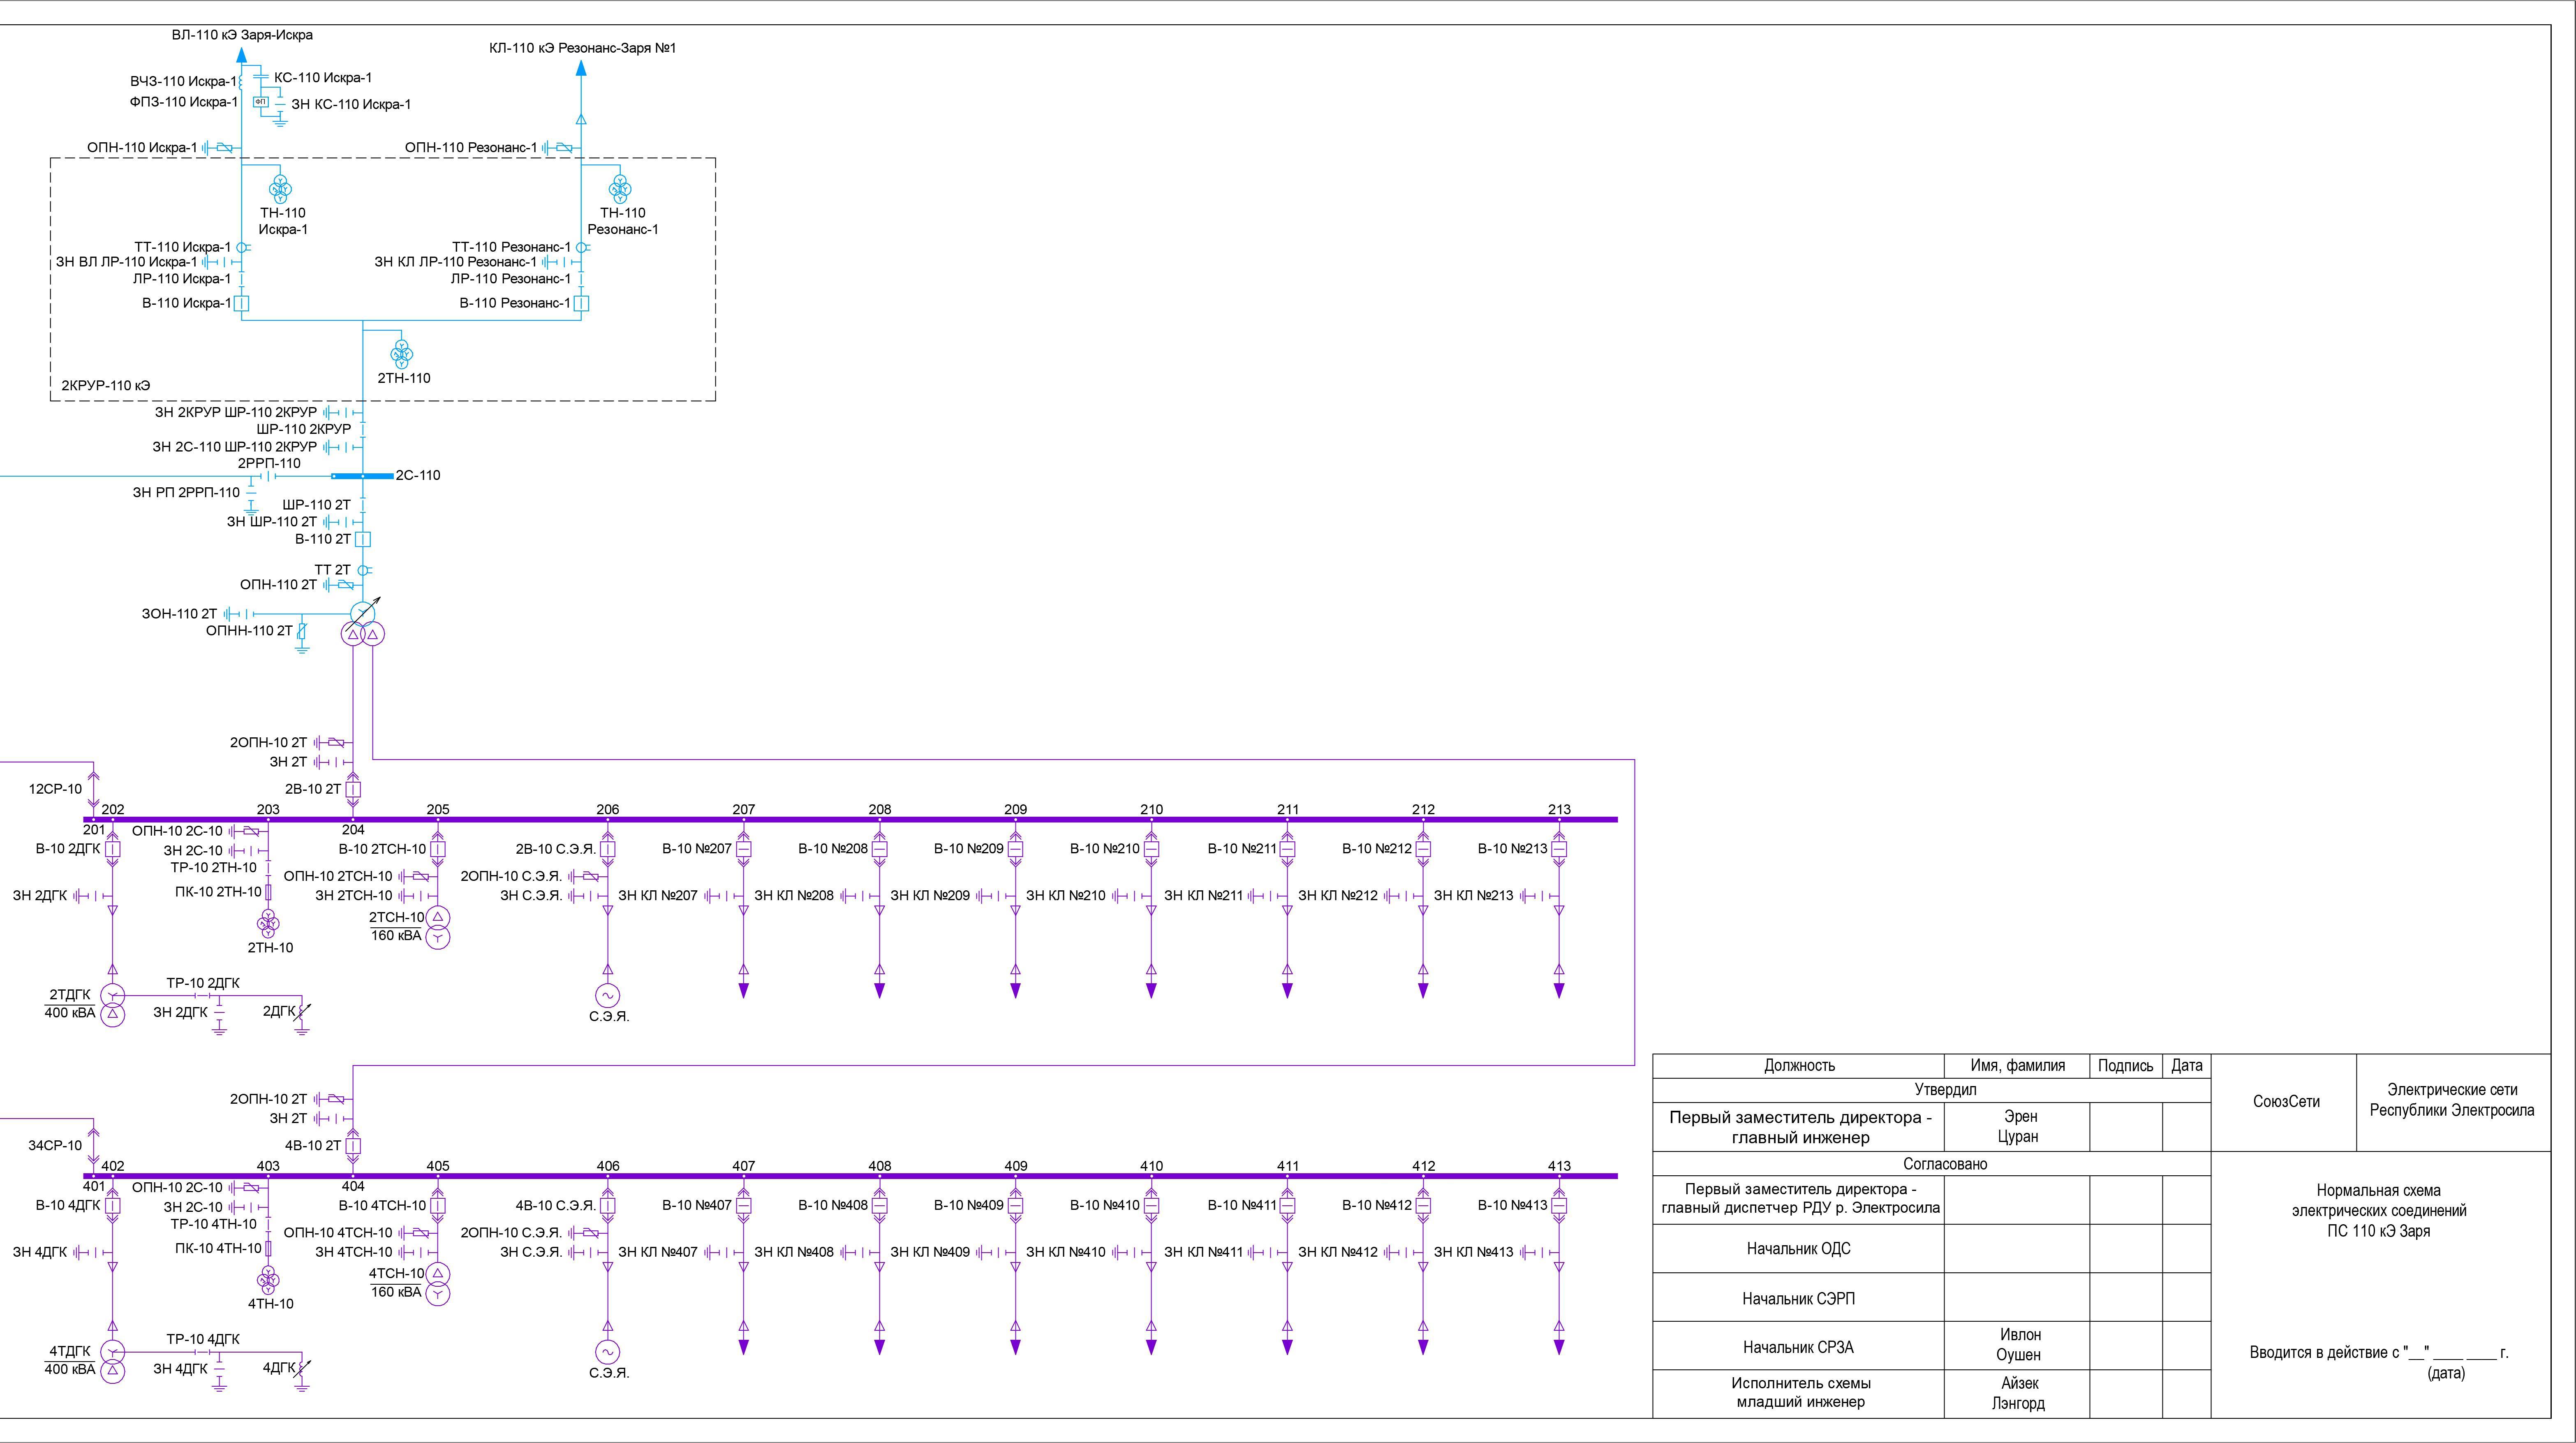
Task: Click the КЛ-110 кЭ Резонанс-Заря №1 label
Action: [582, 48]
